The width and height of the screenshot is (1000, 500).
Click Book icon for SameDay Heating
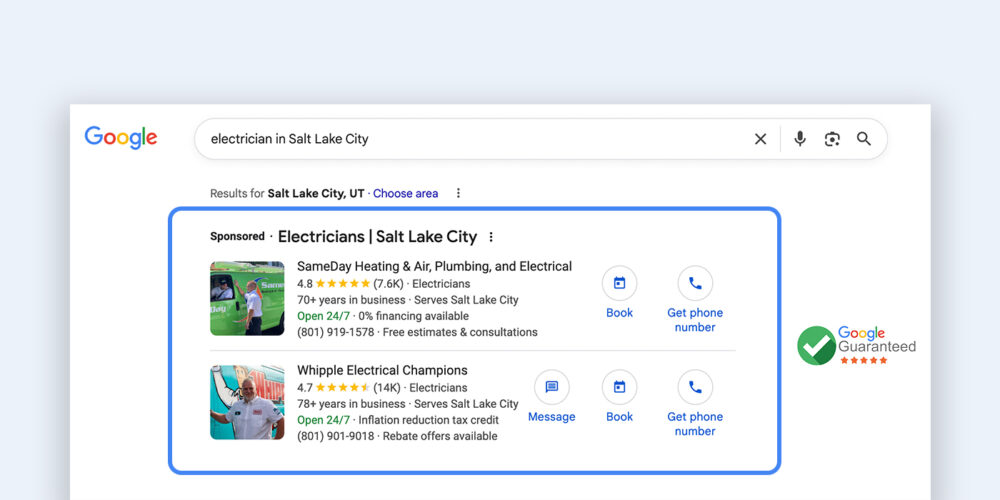point(619,283)
